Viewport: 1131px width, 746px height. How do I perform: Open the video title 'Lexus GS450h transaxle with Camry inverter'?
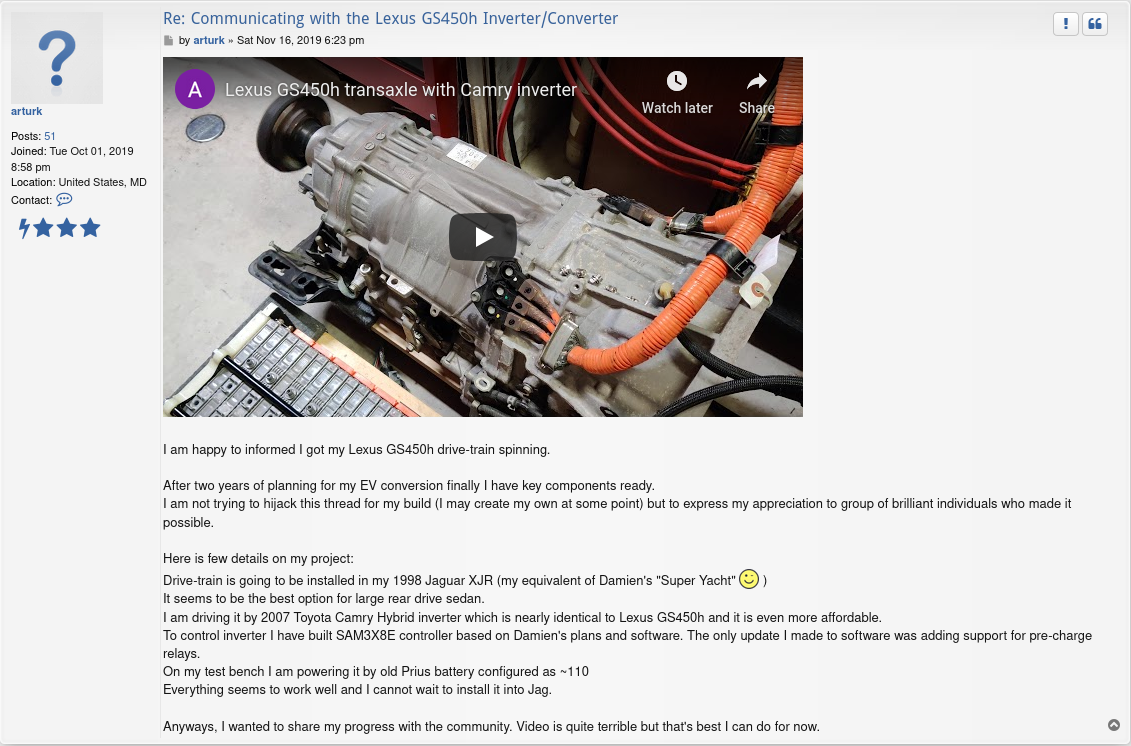[400, 89]
